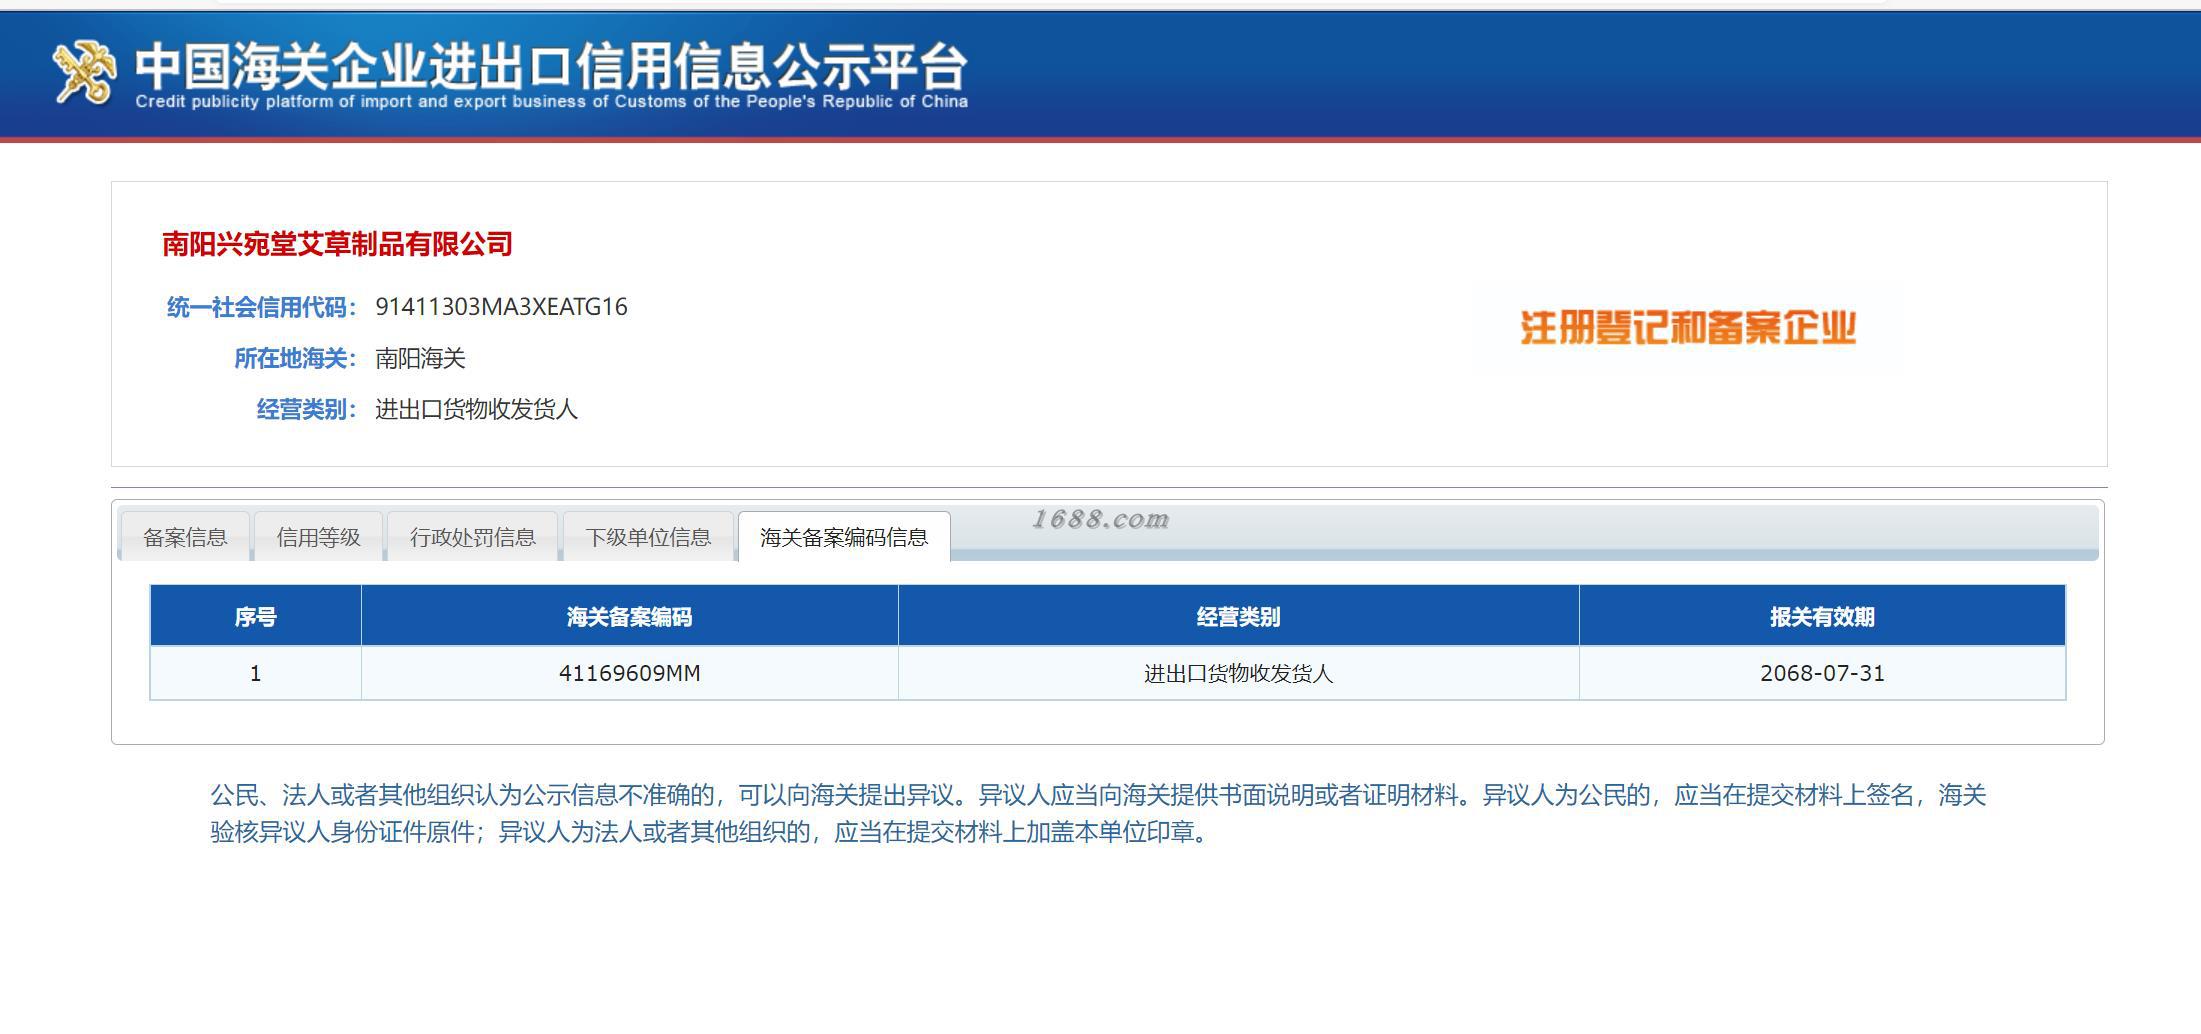Open the 备案信息 tab

pyautogui.click(x=185, y=537)
